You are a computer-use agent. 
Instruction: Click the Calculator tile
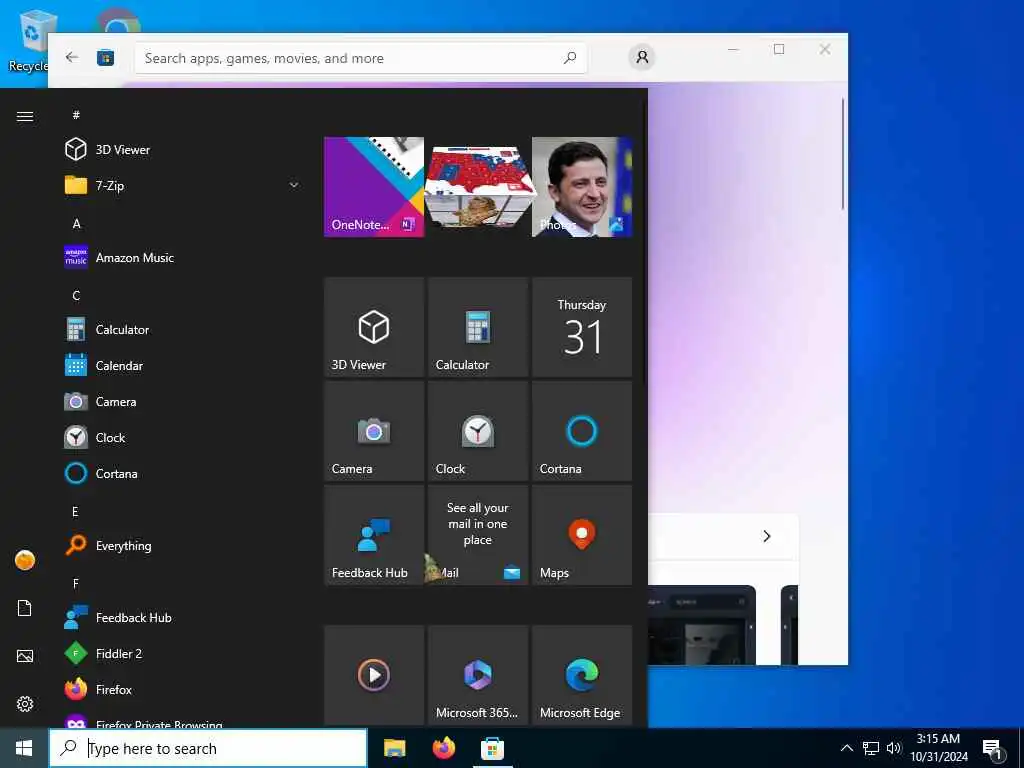[478, 327]
